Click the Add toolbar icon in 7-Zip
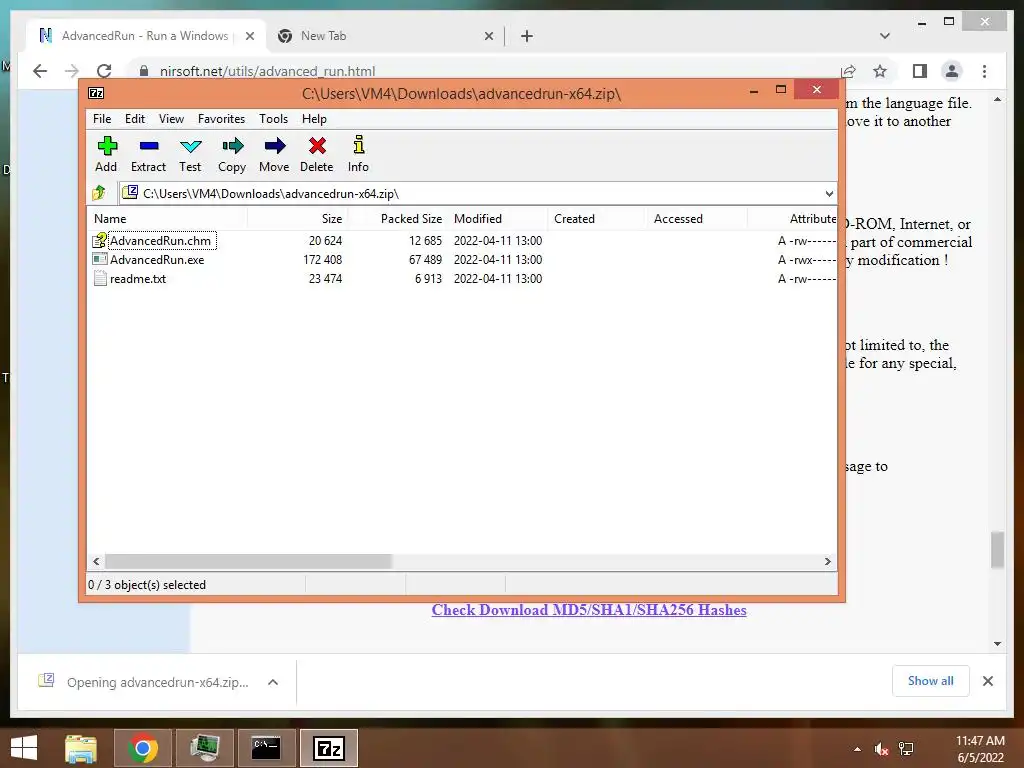The width and height of the screenshot is (1024, 768). [107, 146]
